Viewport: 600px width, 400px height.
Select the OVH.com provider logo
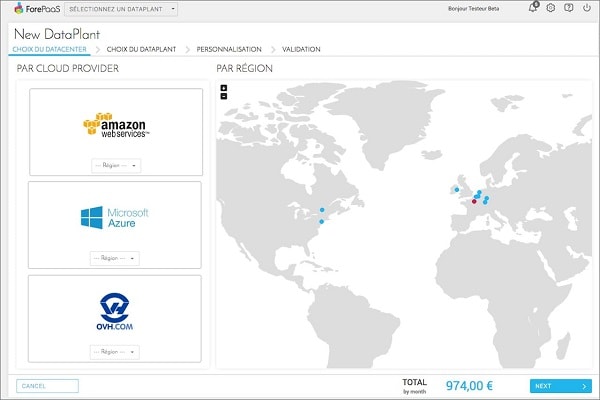[114, 312]
